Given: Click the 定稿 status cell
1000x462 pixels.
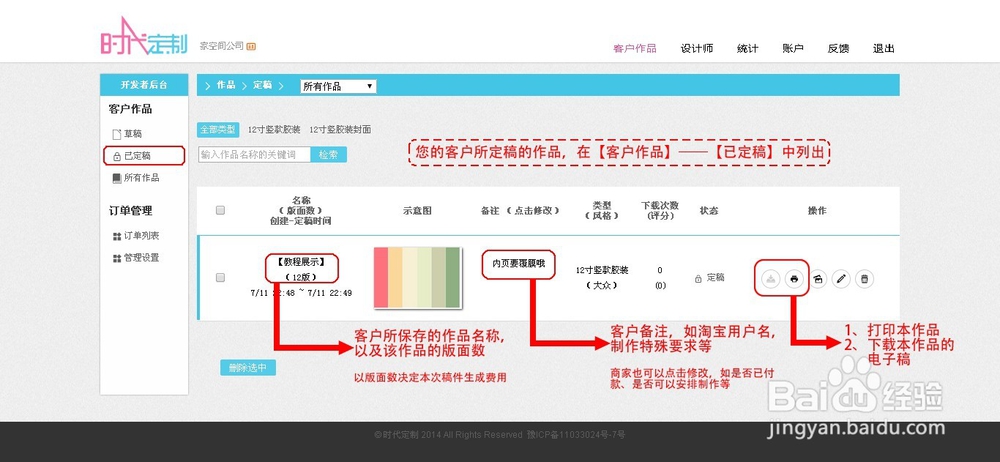Looking at the screenshot, I should point(710,278).
